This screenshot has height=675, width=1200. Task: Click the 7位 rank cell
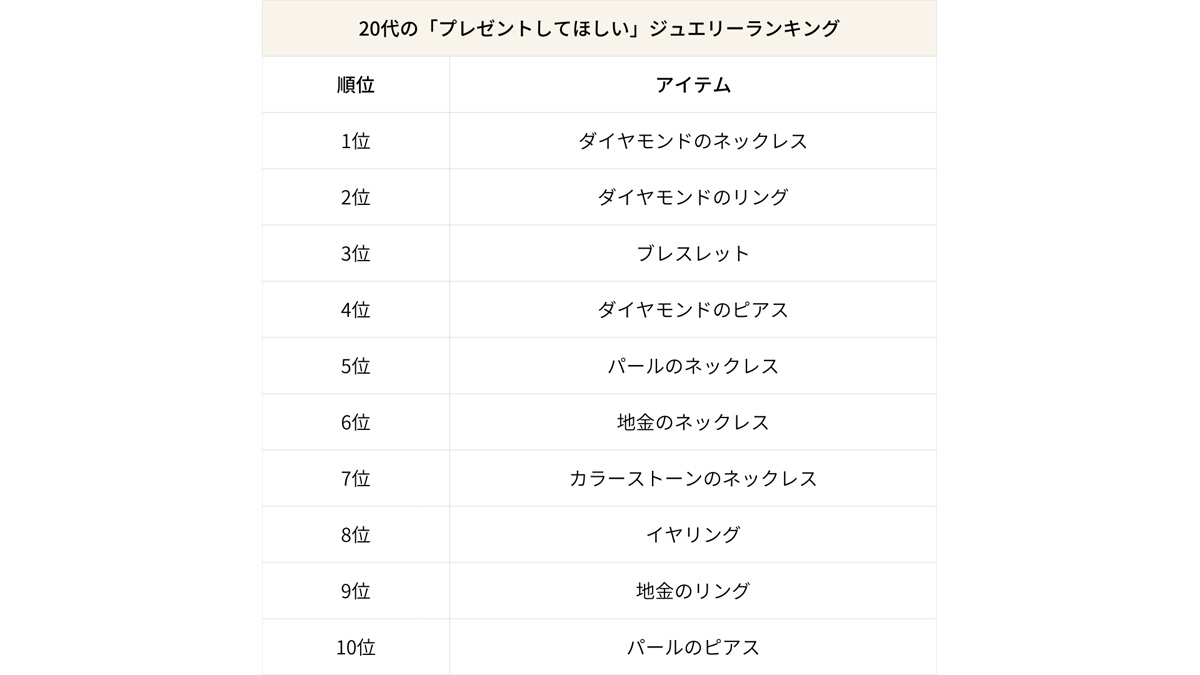355,478
